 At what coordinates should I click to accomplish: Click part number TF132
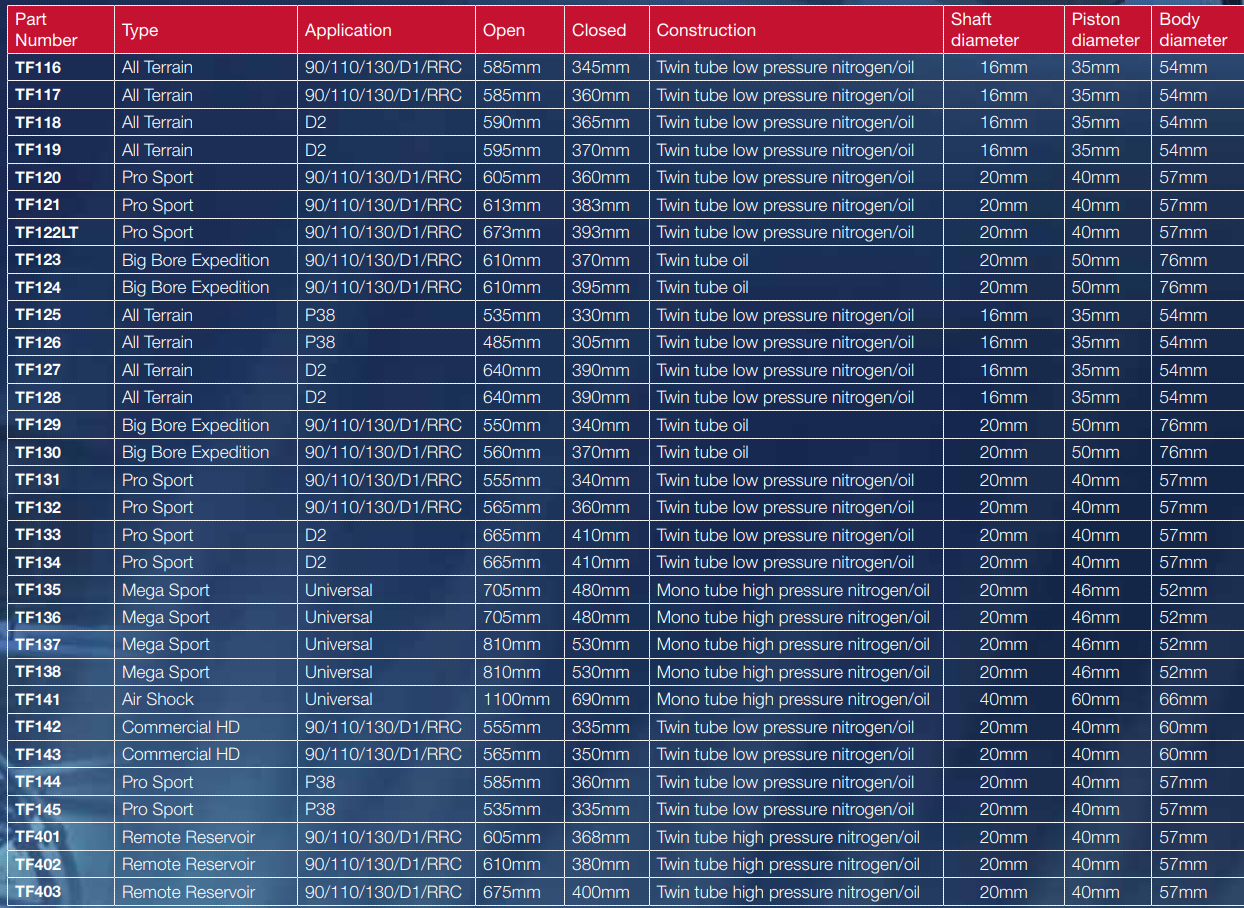tap(38, 508)
